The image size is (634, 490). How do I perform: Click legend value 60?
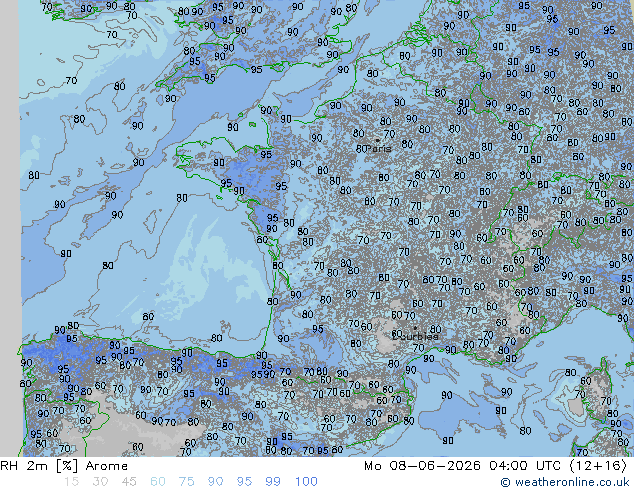158,482
